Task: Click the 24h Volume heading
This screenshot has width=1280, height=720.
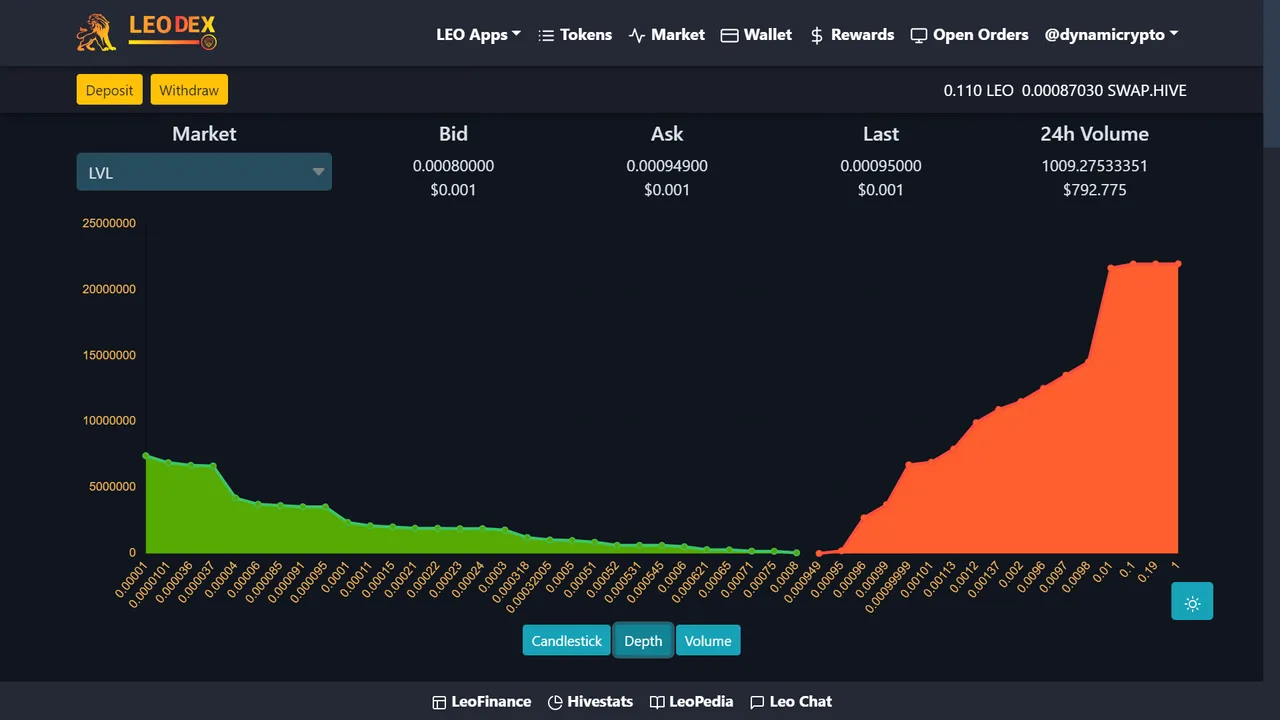Action: pyautogui.click(x=1095, y=134)
